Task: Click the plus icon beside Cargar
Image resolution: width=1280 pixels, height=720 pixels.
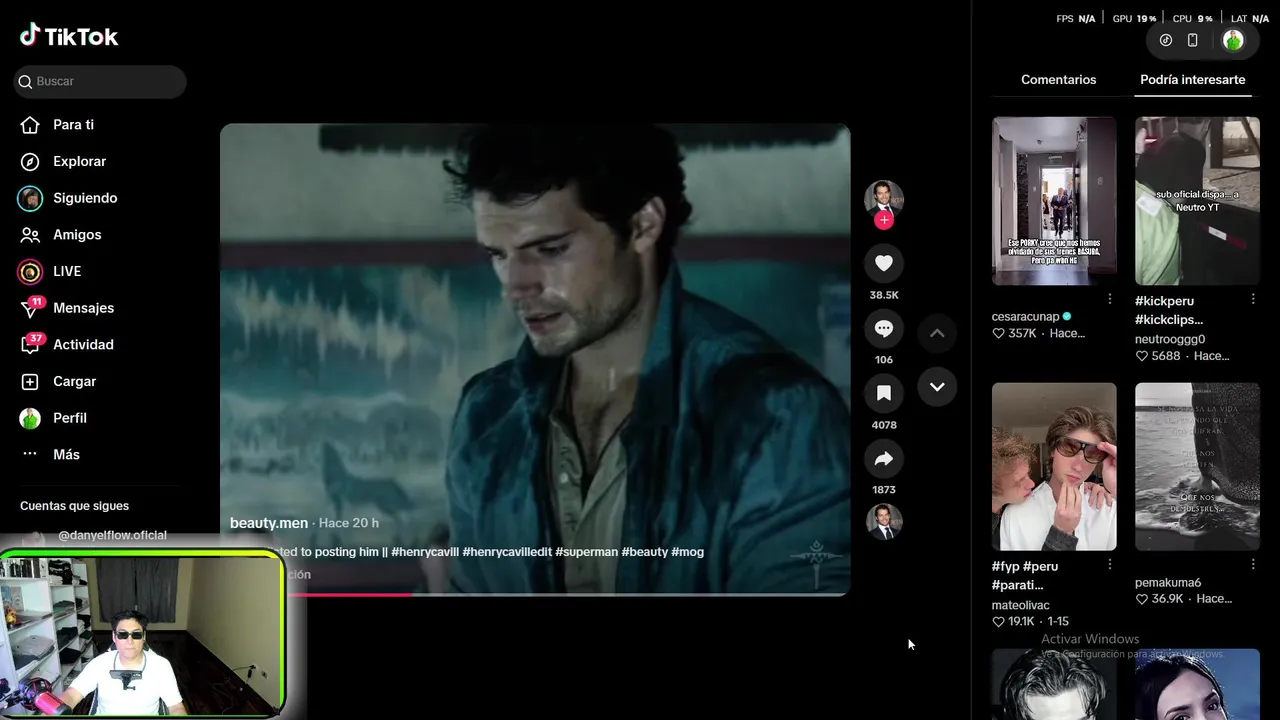Action: coord(30,381)
